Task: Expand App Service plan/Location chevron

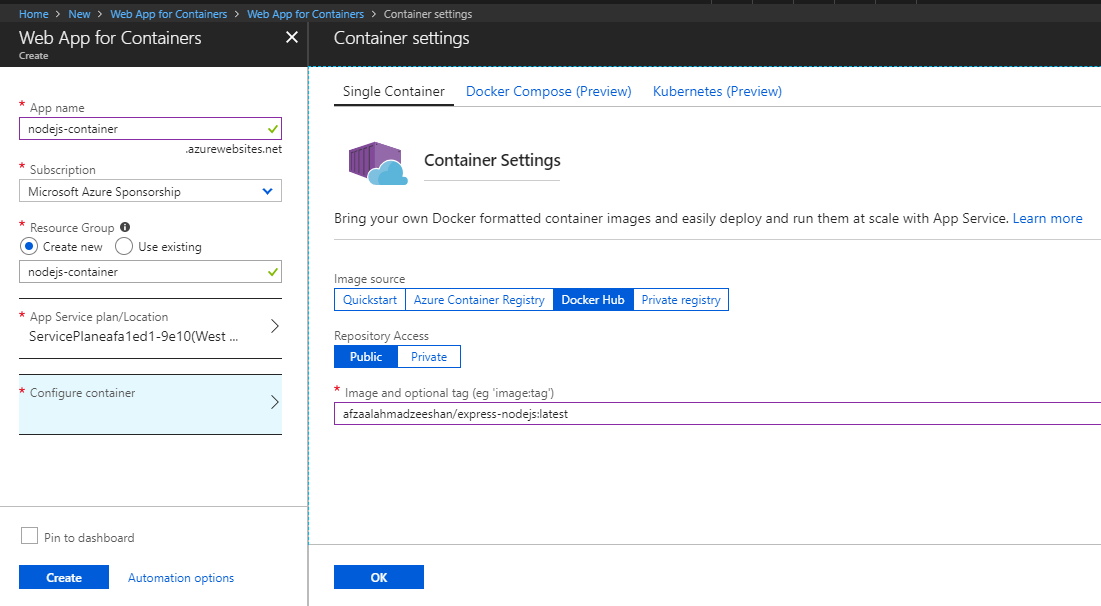Action: click(275, 326)
